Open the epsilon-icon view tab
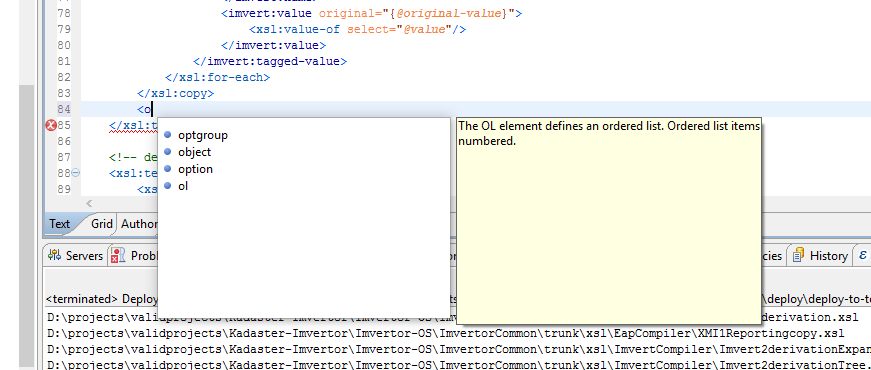The height and width of the screenshot is (370, 871). [x=863, y=255]
